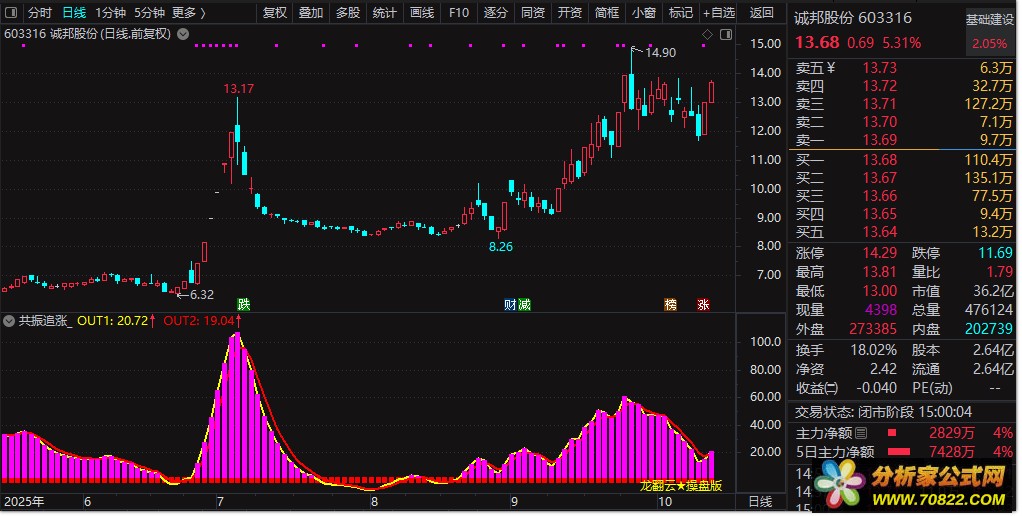Click the 基础建设 sector link

click(x=989, y=20)
